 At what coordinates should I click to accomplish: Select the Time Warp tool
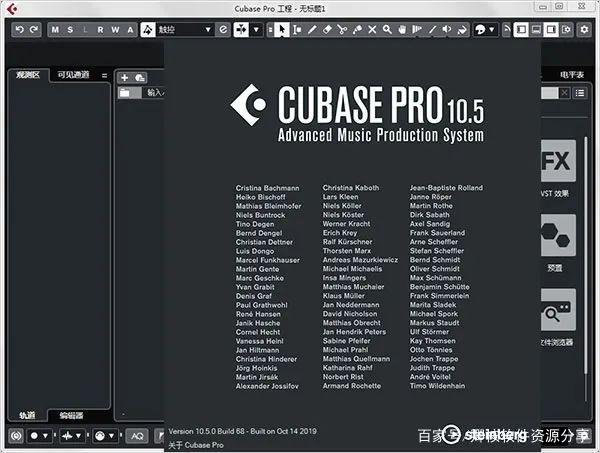coord(417,29)
